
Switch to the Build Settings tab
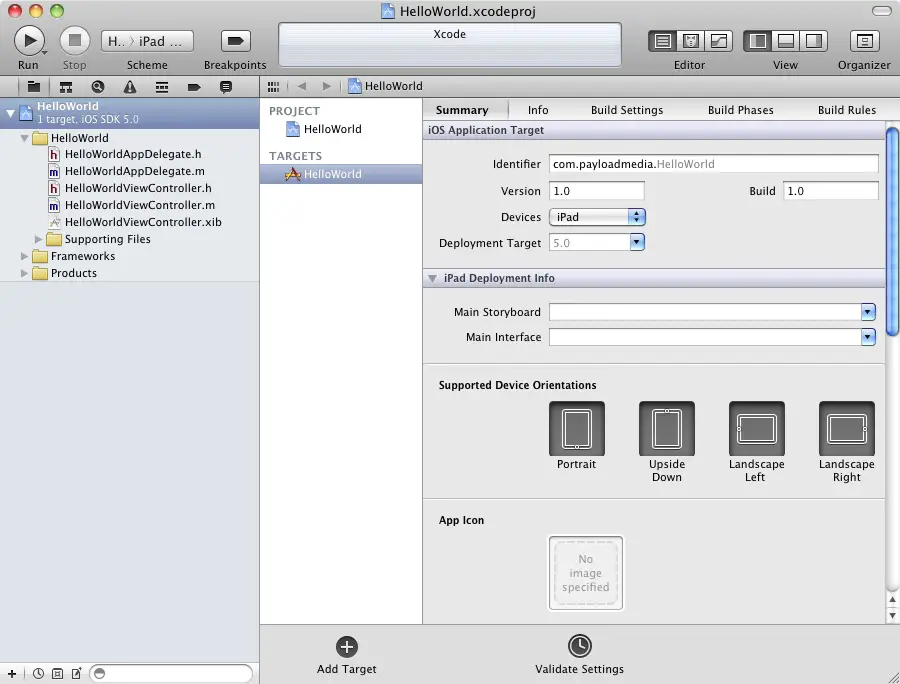(x=626, y=110)
